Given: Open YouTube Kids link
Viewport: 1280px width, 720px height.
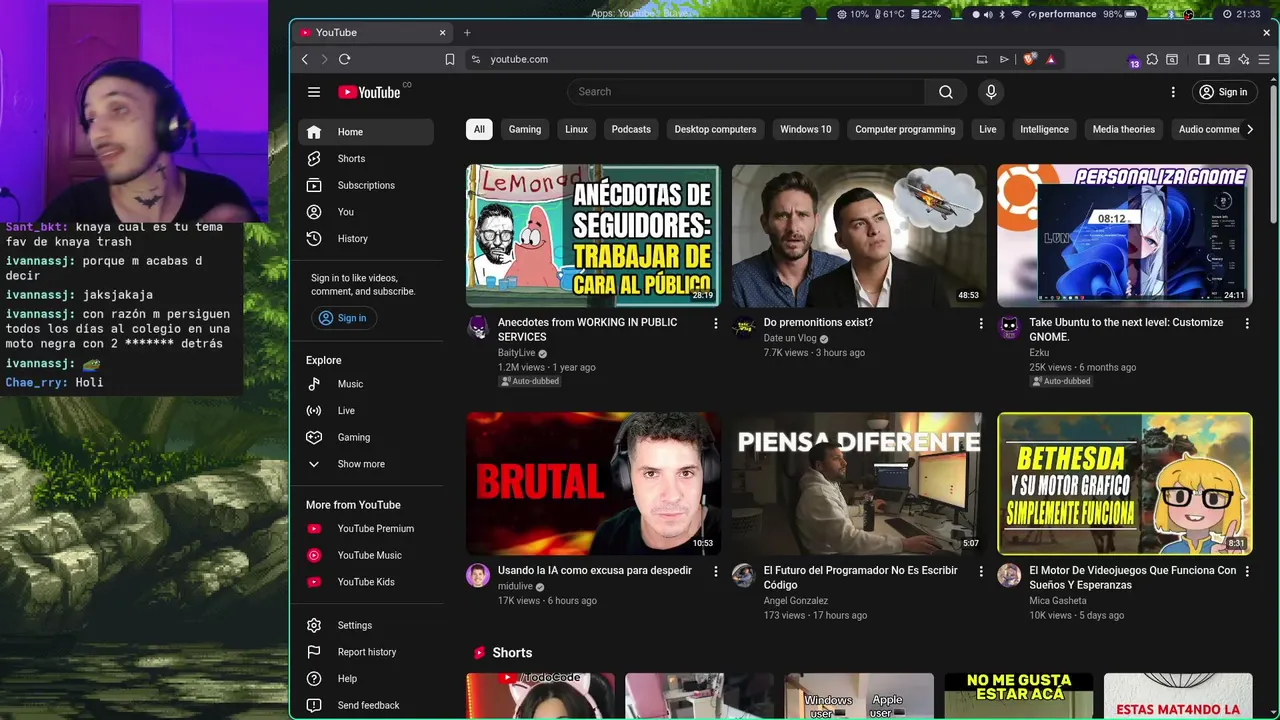Looking at the screenshot, I should click(365, 582).
